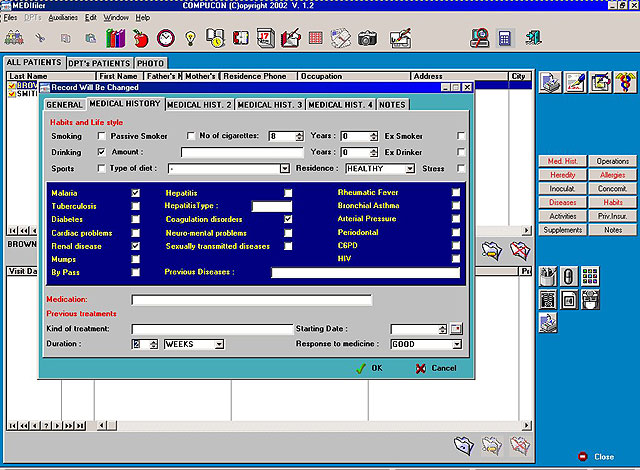Adjust Duration spinner arrows

tap(153, 344)
